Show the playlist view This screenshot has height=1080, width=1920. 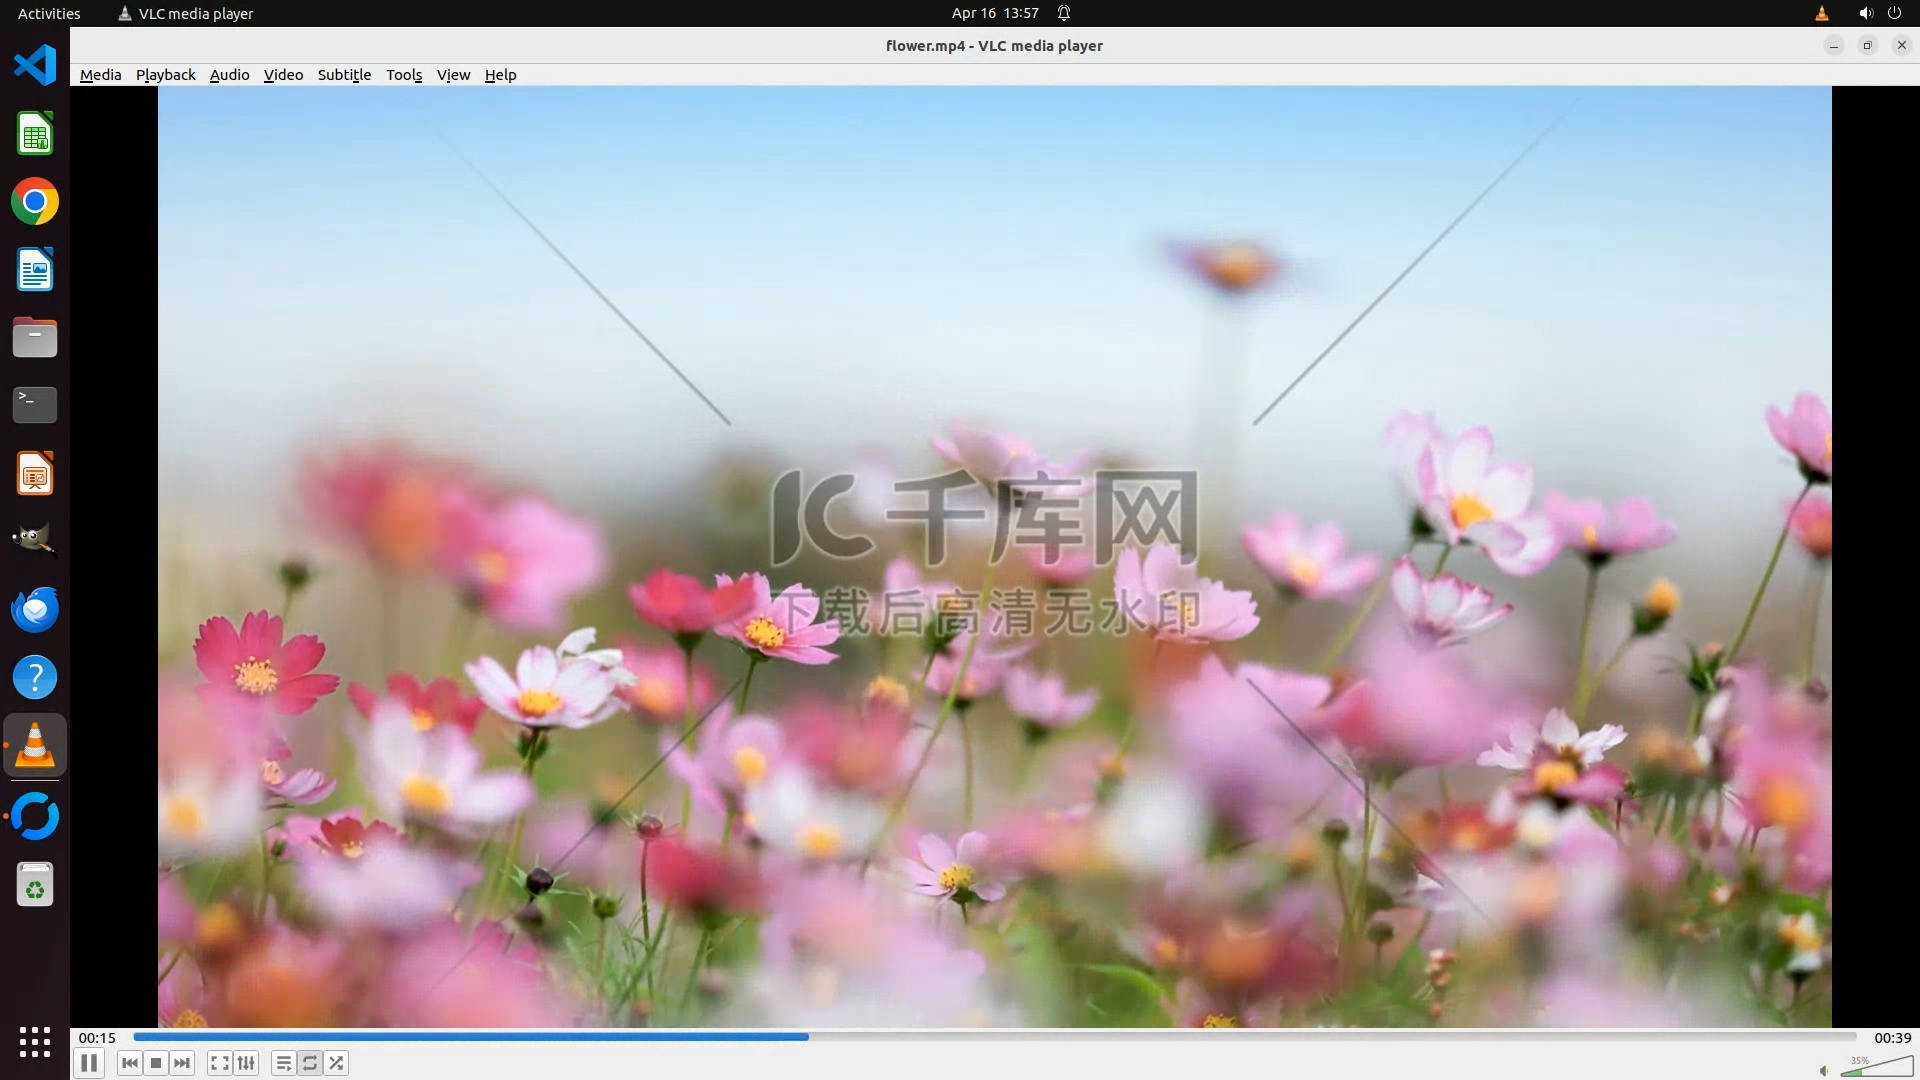284,1063
